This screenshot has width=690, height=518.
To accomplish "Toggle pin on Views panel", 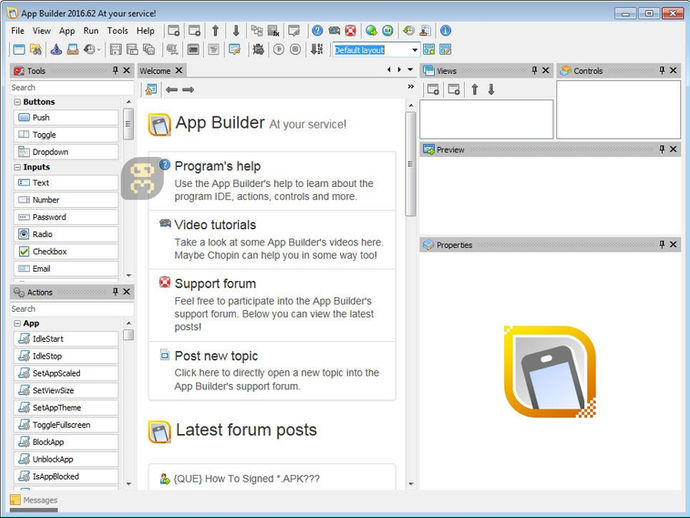I will click(x=534, y=70).
